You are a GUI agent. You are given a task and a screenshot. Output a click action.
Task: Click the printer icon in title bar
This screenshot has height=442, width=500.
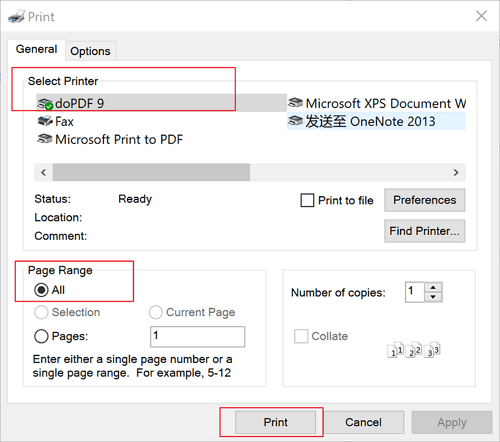16,17
